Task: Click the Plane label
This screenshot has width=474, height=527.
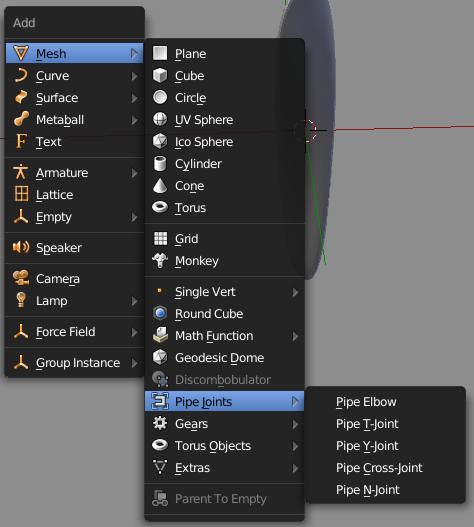Action: (190, 54)
